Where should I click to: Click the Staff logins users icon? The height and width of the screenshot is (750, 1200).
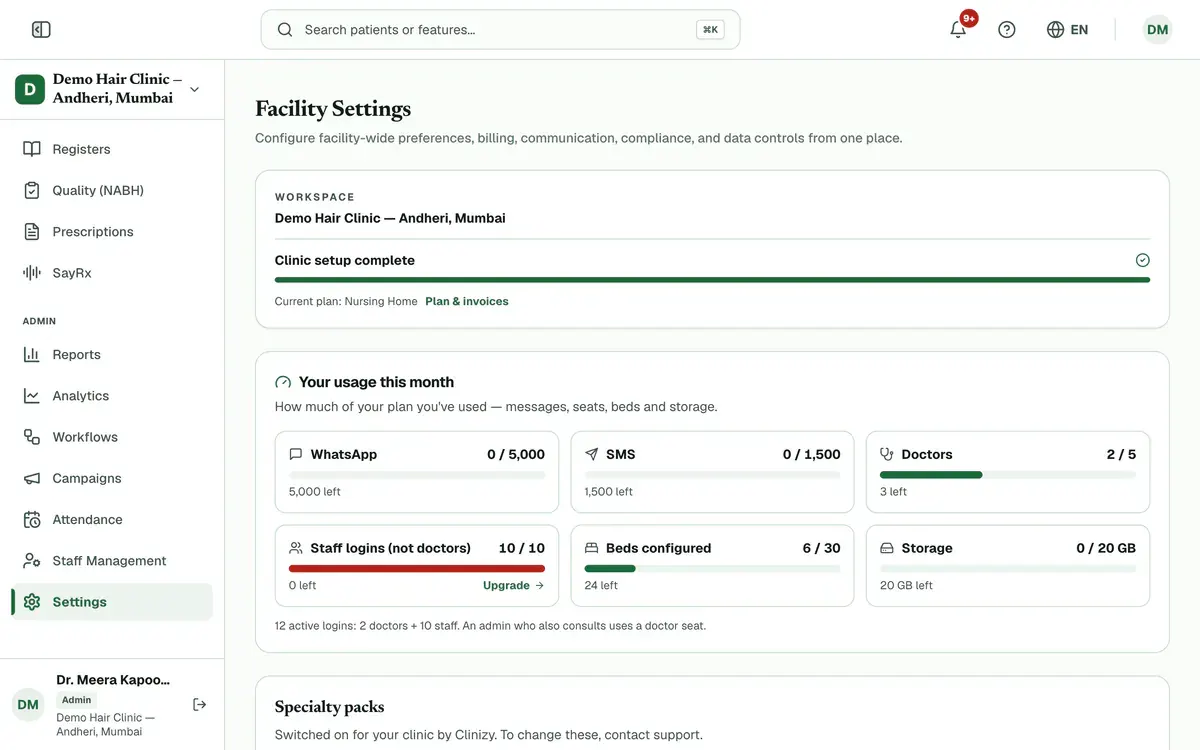coord(296,548)
